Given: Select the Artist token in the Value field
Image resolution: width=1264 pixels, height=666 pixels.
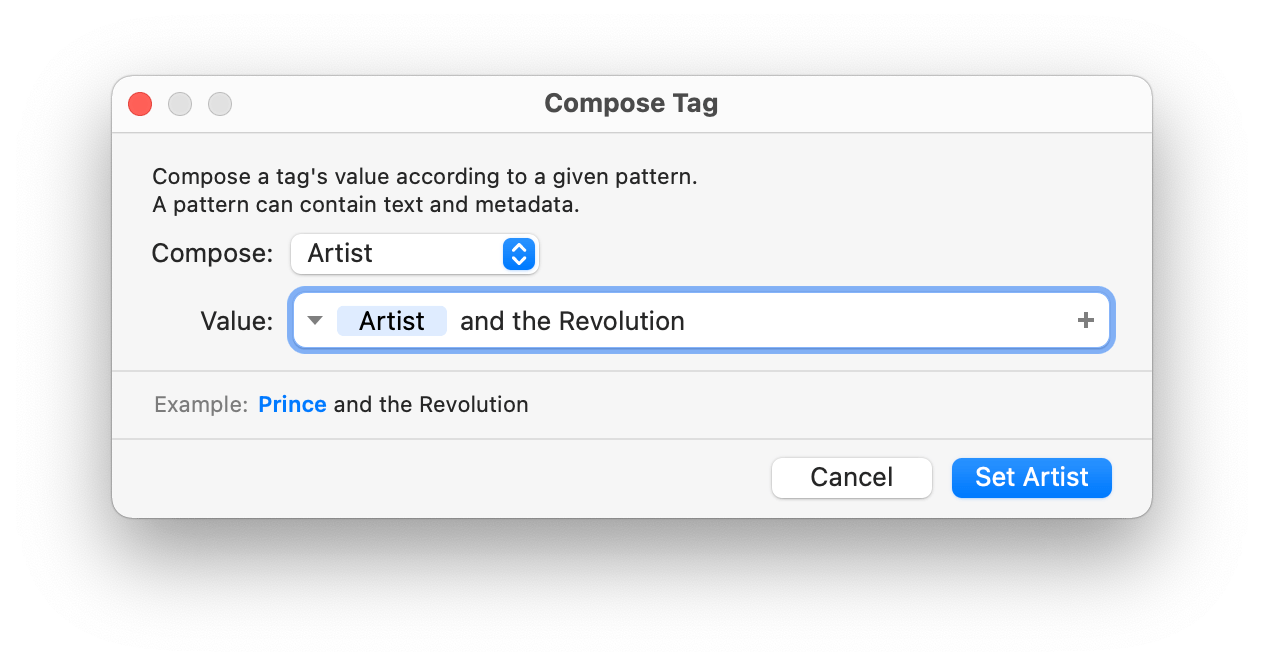Looking at the screenshot, I should 392,321.
